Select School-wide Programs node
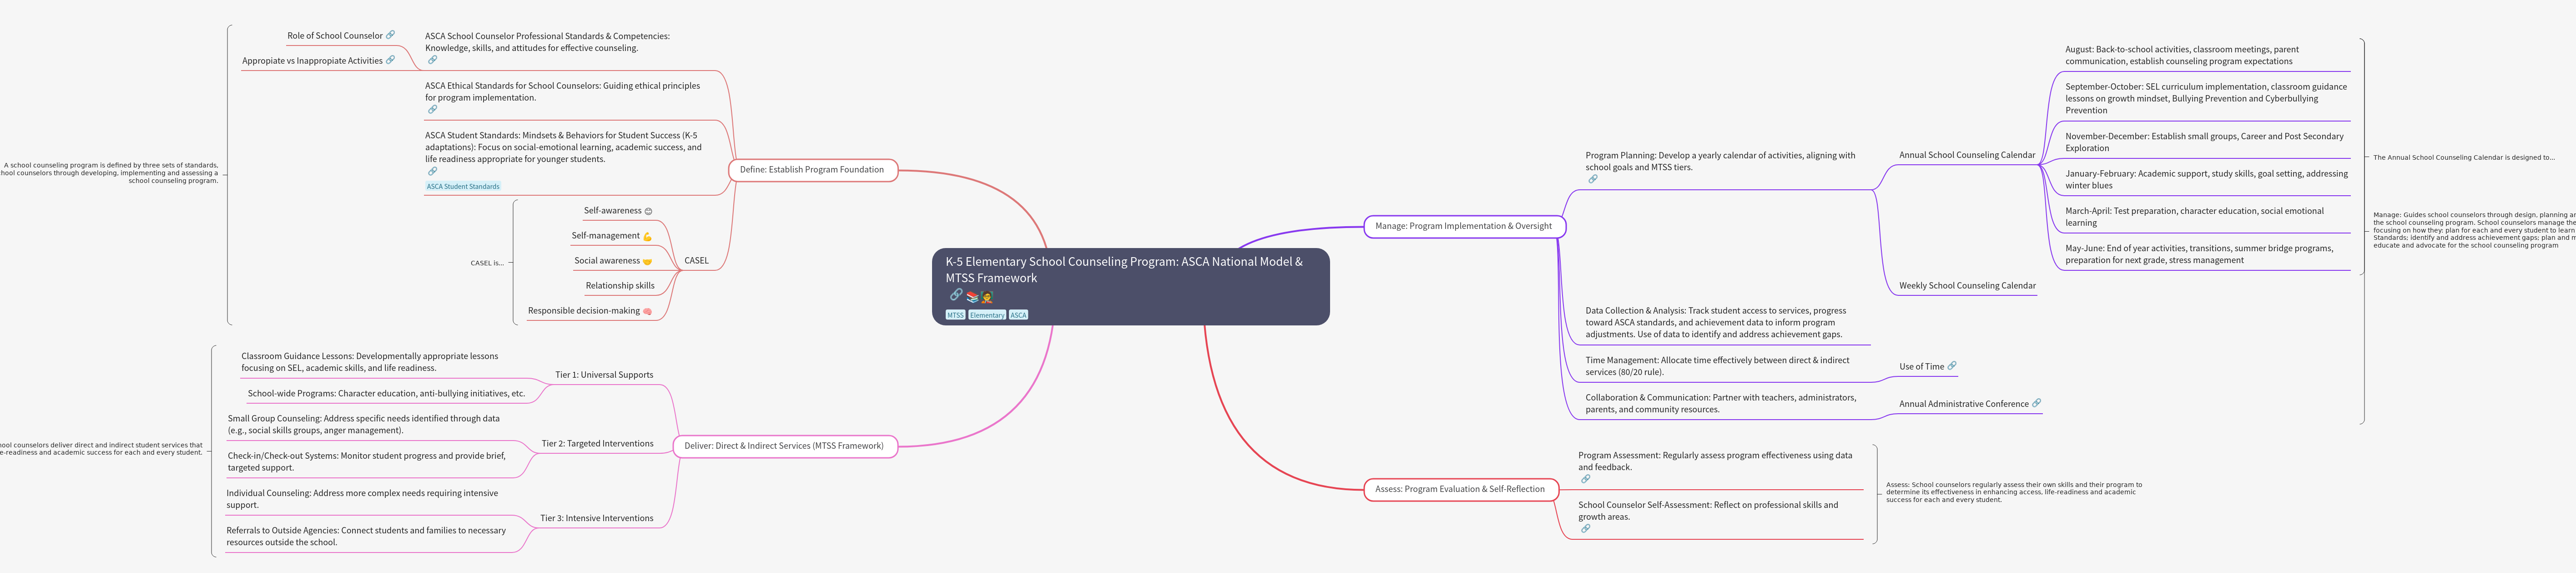The height and width of the screenshot is (573, 2576). pos(386,394)
